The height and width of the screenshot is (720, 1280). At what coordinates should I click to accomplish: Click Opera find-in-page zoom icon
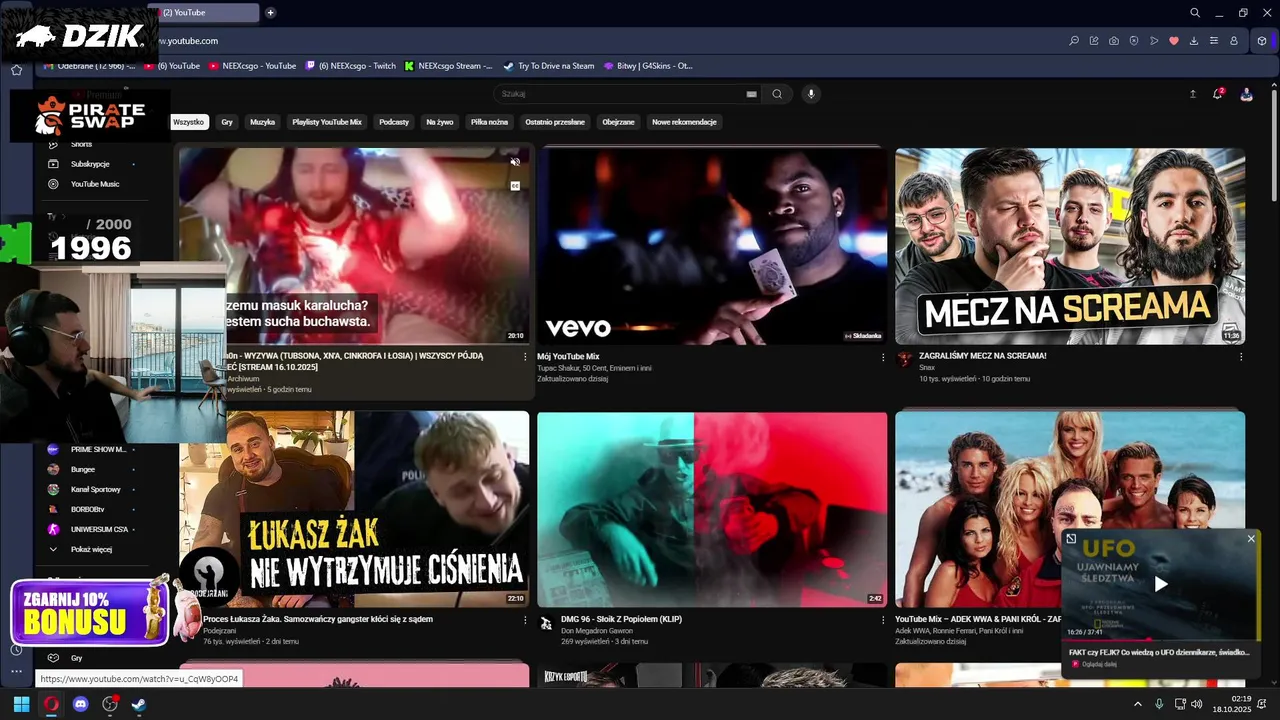(x=1074, y=41)
